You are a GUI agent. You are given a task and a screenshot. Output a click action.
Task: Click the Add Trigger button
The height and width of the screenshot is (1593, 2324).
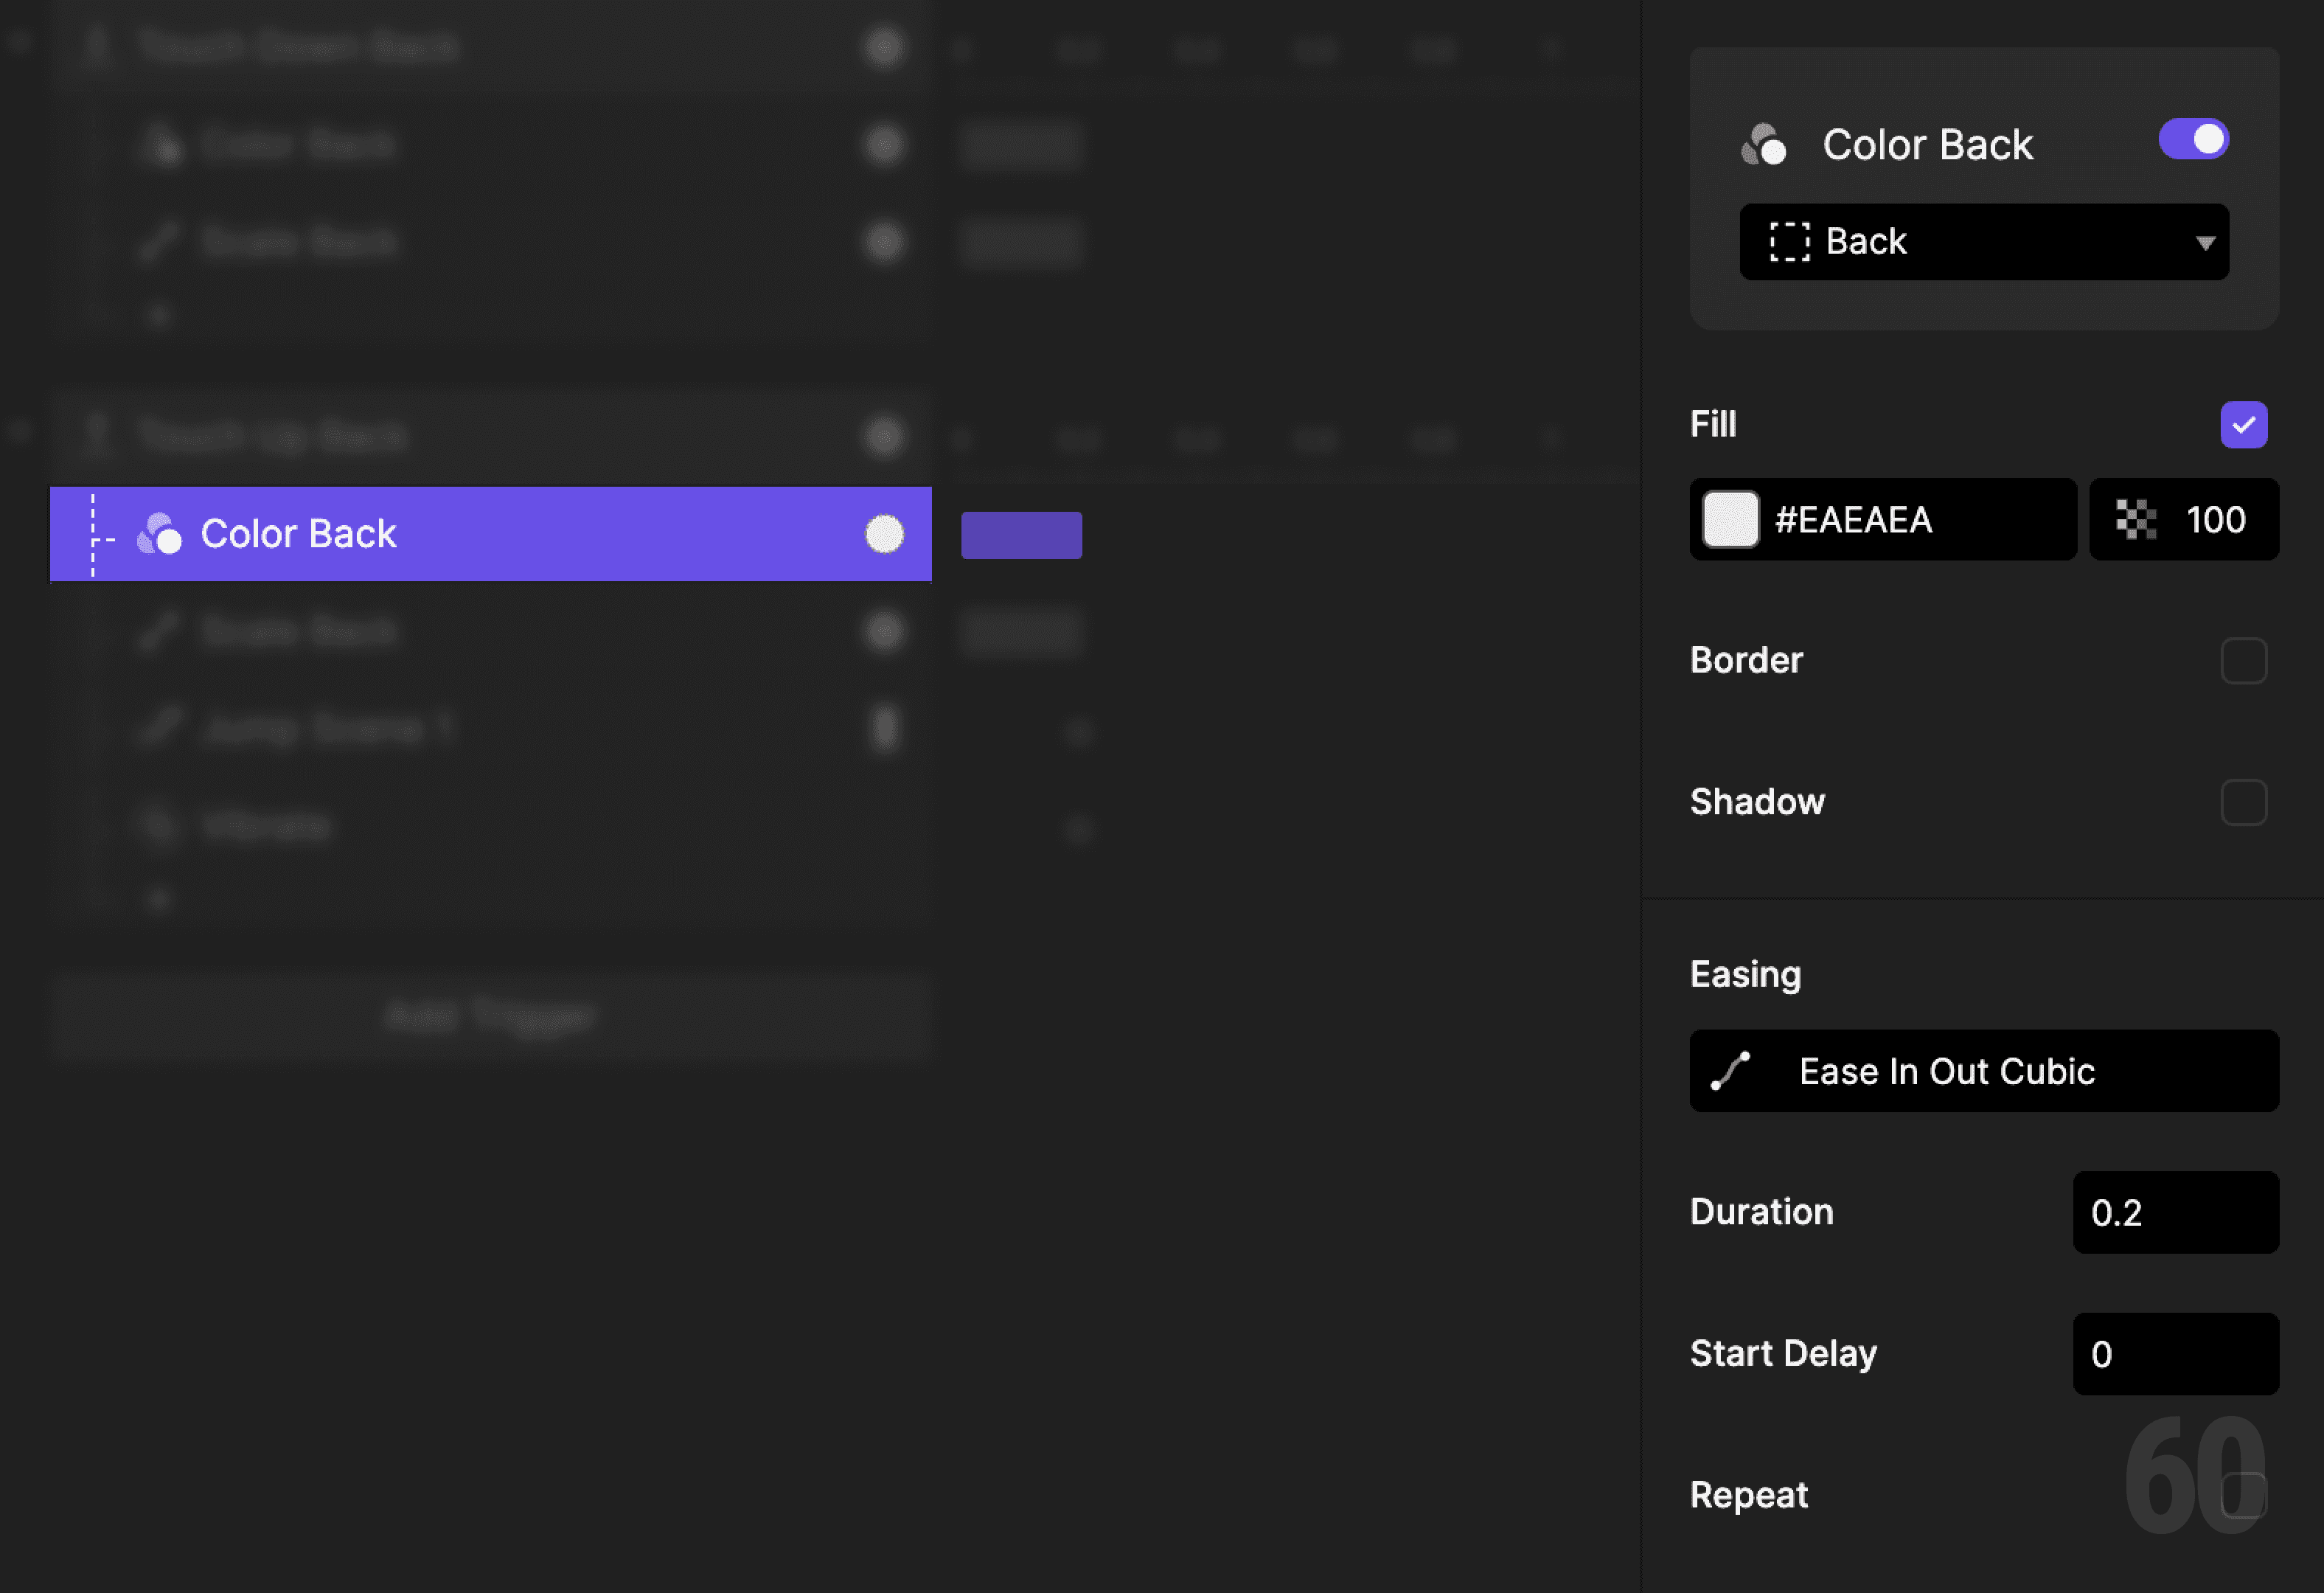(490, 1014)
